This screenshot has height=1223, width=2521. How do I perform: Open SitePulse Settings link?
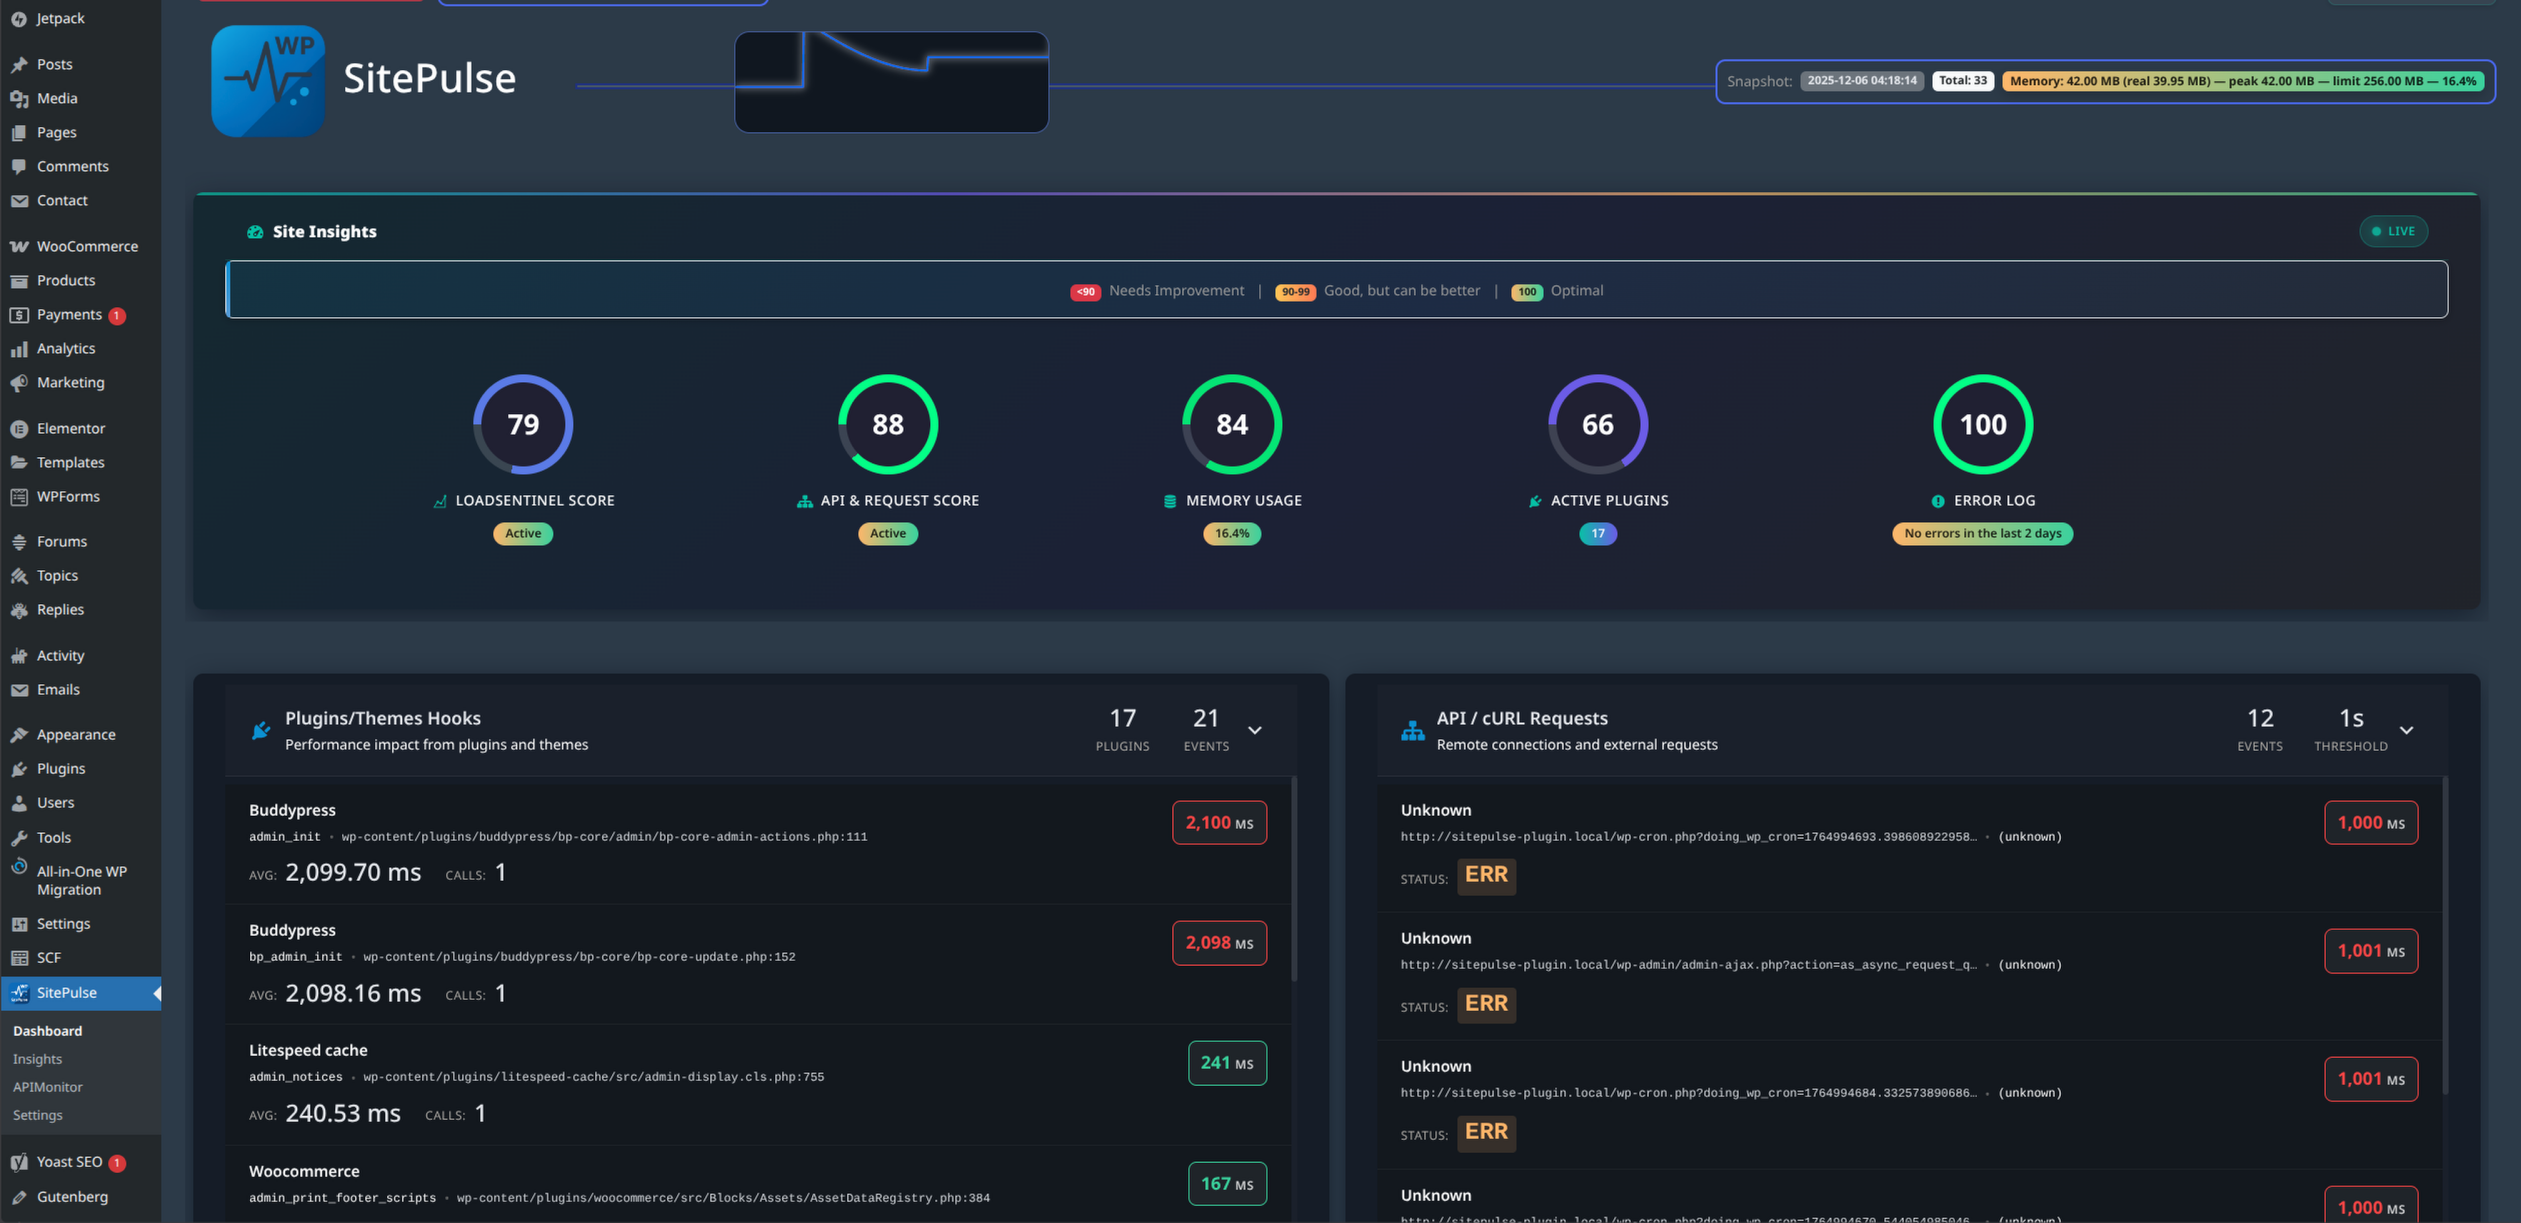coord(37,1114)
